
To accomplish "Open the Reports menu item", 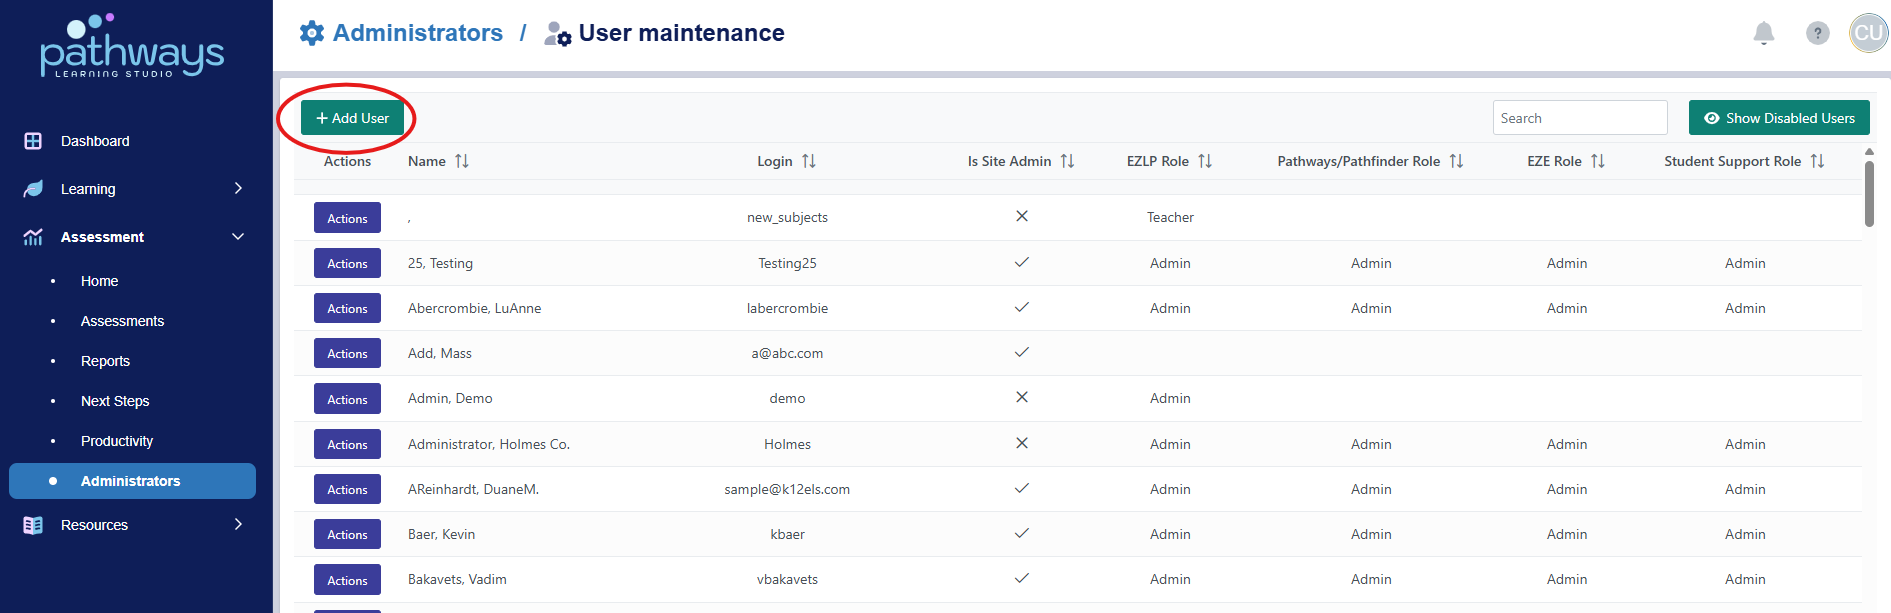I will point(105,361).
